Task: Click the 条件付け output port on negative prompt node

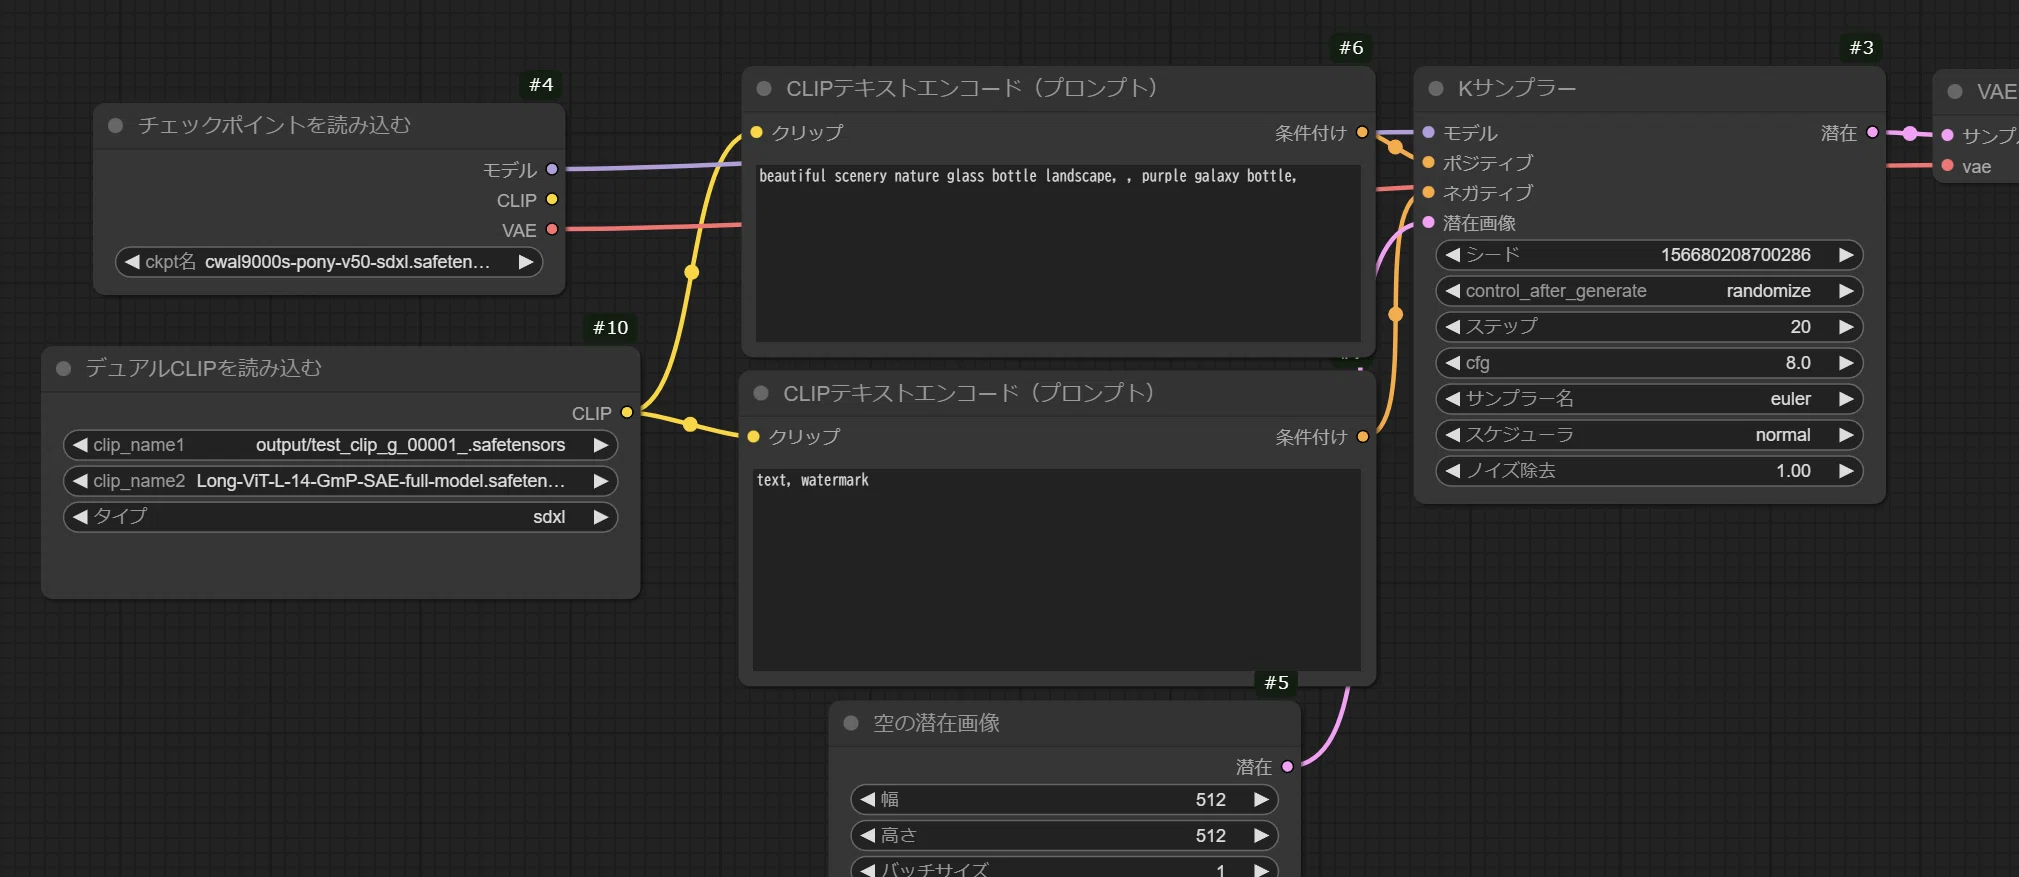Action: pos(1362,436)
